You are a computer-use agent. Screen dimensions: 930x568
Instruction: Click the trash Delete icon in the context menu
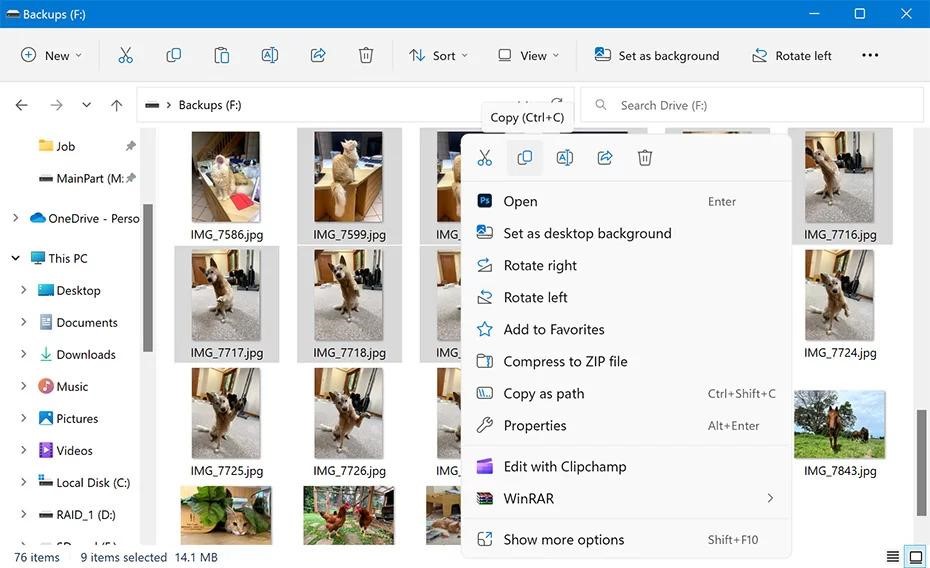tap(645, 158)
